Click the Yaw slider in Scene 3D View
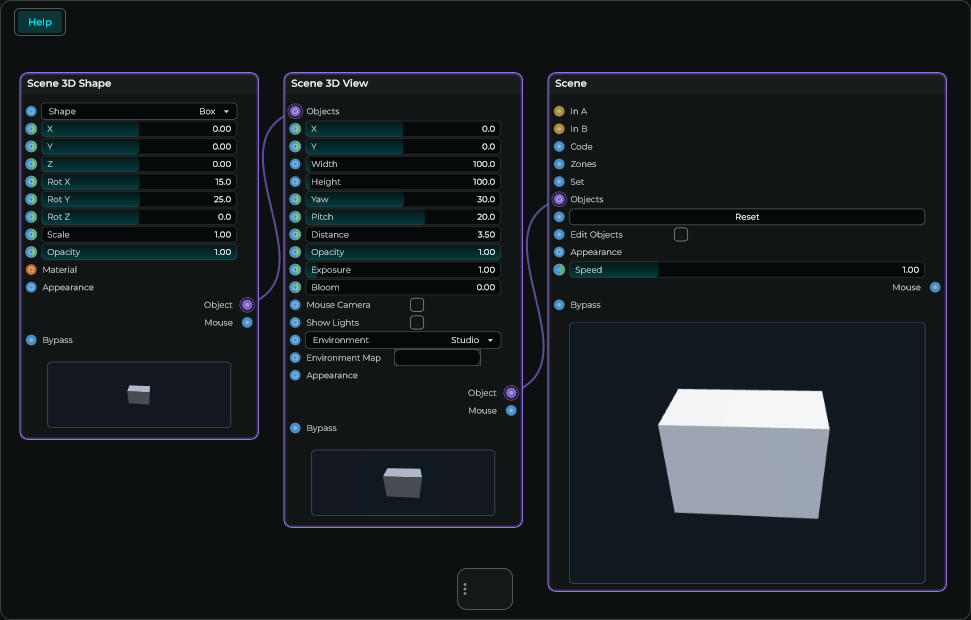The width and height of the screenshot is (971, 620). (403, 199)
